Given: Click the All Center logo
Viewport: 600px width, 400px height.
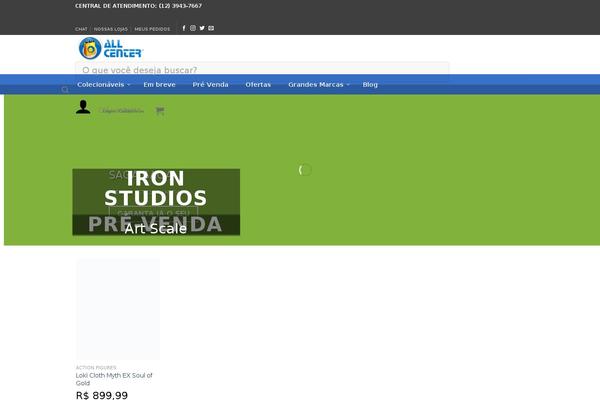Looking at the screenshot, I should coord(111,48).
